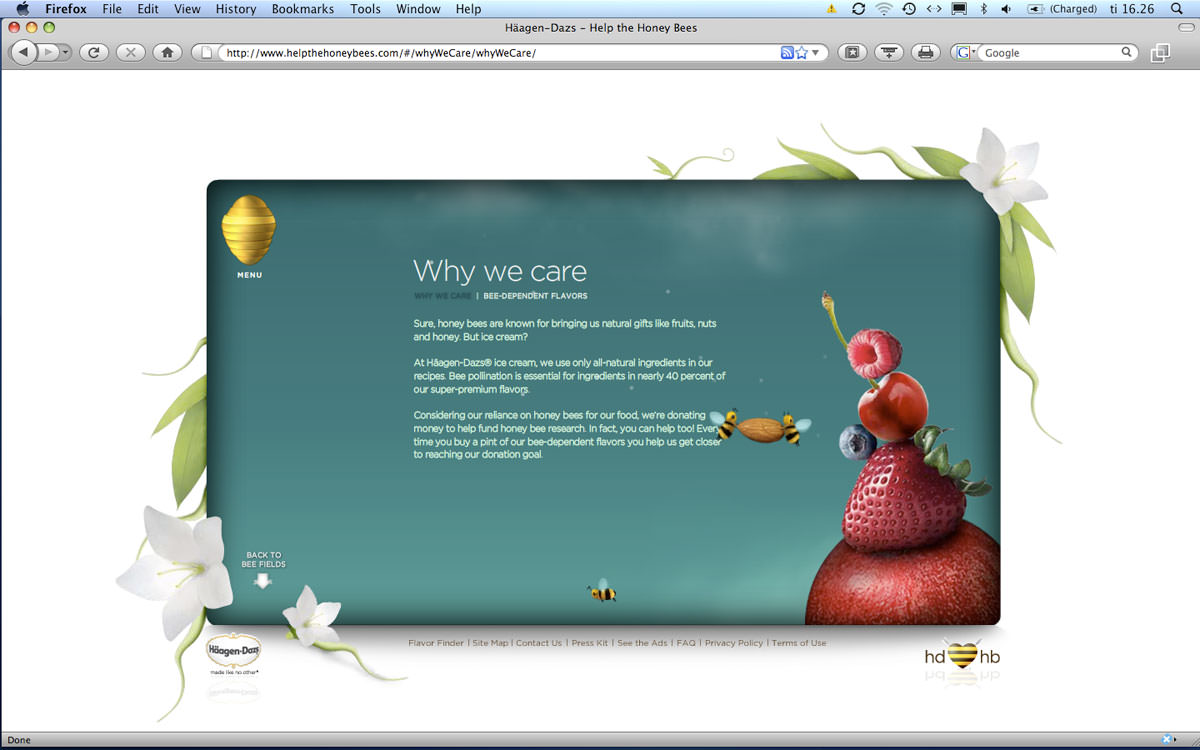This screenshot has width=1200, height=750.
Task: Click the sync icon in menu bar
Action: coord(858,9)
